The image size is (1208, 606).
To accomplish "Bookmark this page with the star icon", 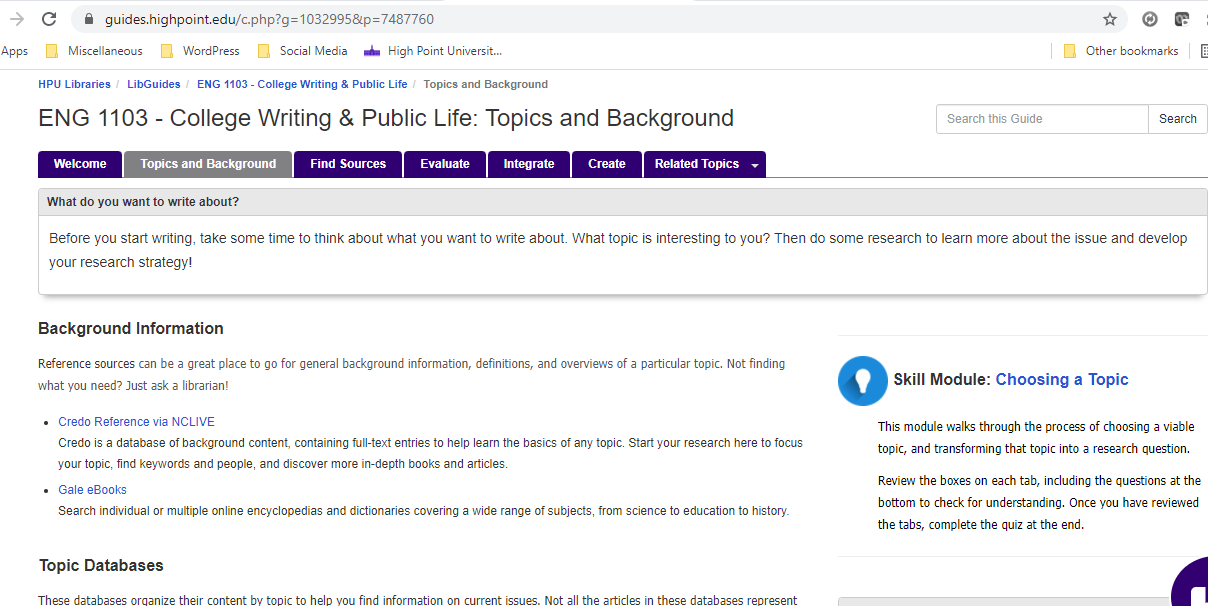I will pyautogui.click(x=1110, y=19).
